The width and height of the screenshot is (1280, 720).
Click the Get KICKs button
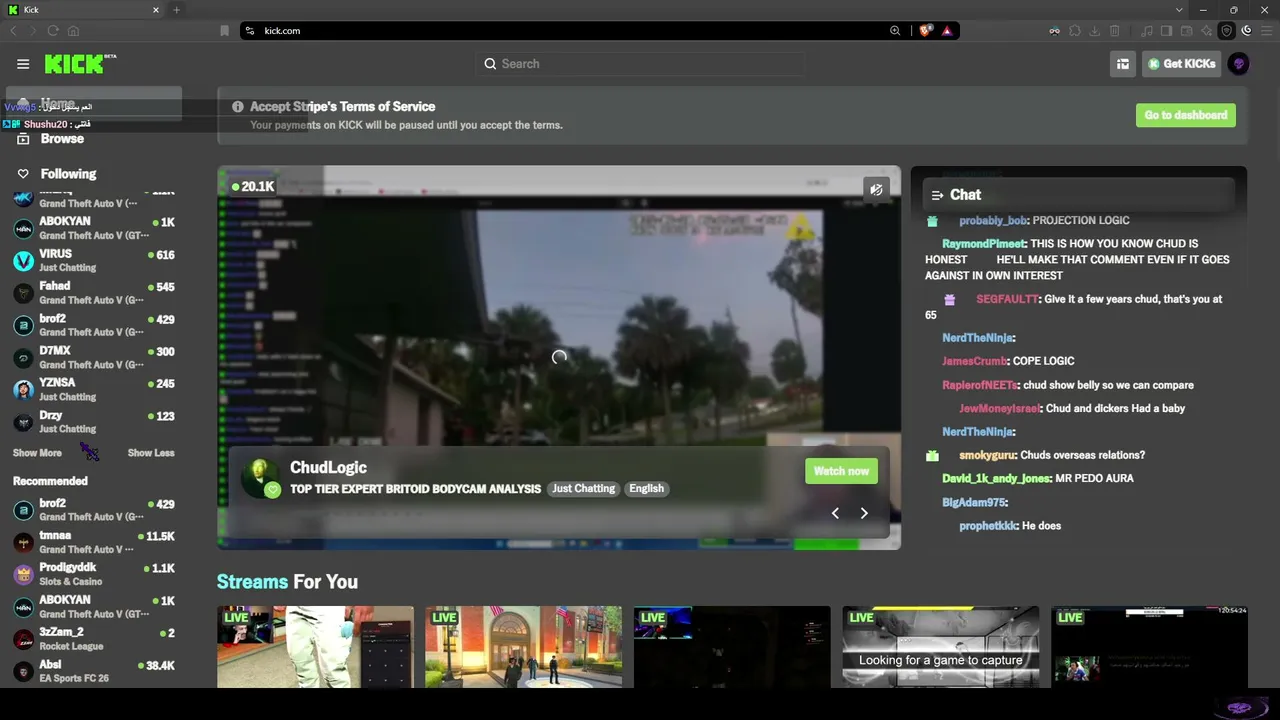(1182, 64)
